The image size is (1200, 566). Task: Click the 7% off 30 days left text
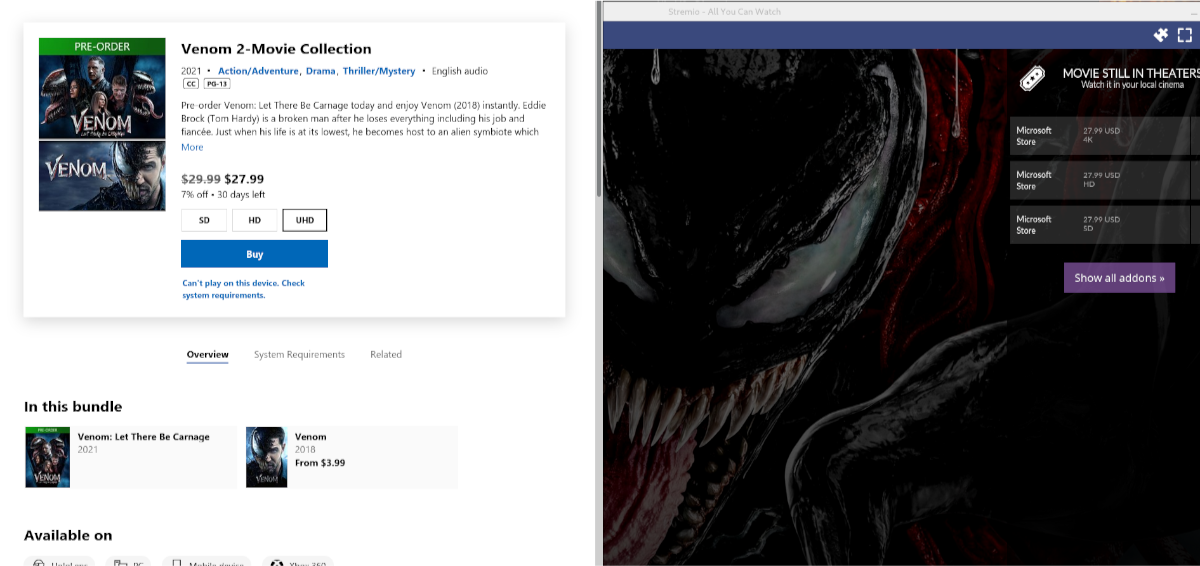point(223,195)
